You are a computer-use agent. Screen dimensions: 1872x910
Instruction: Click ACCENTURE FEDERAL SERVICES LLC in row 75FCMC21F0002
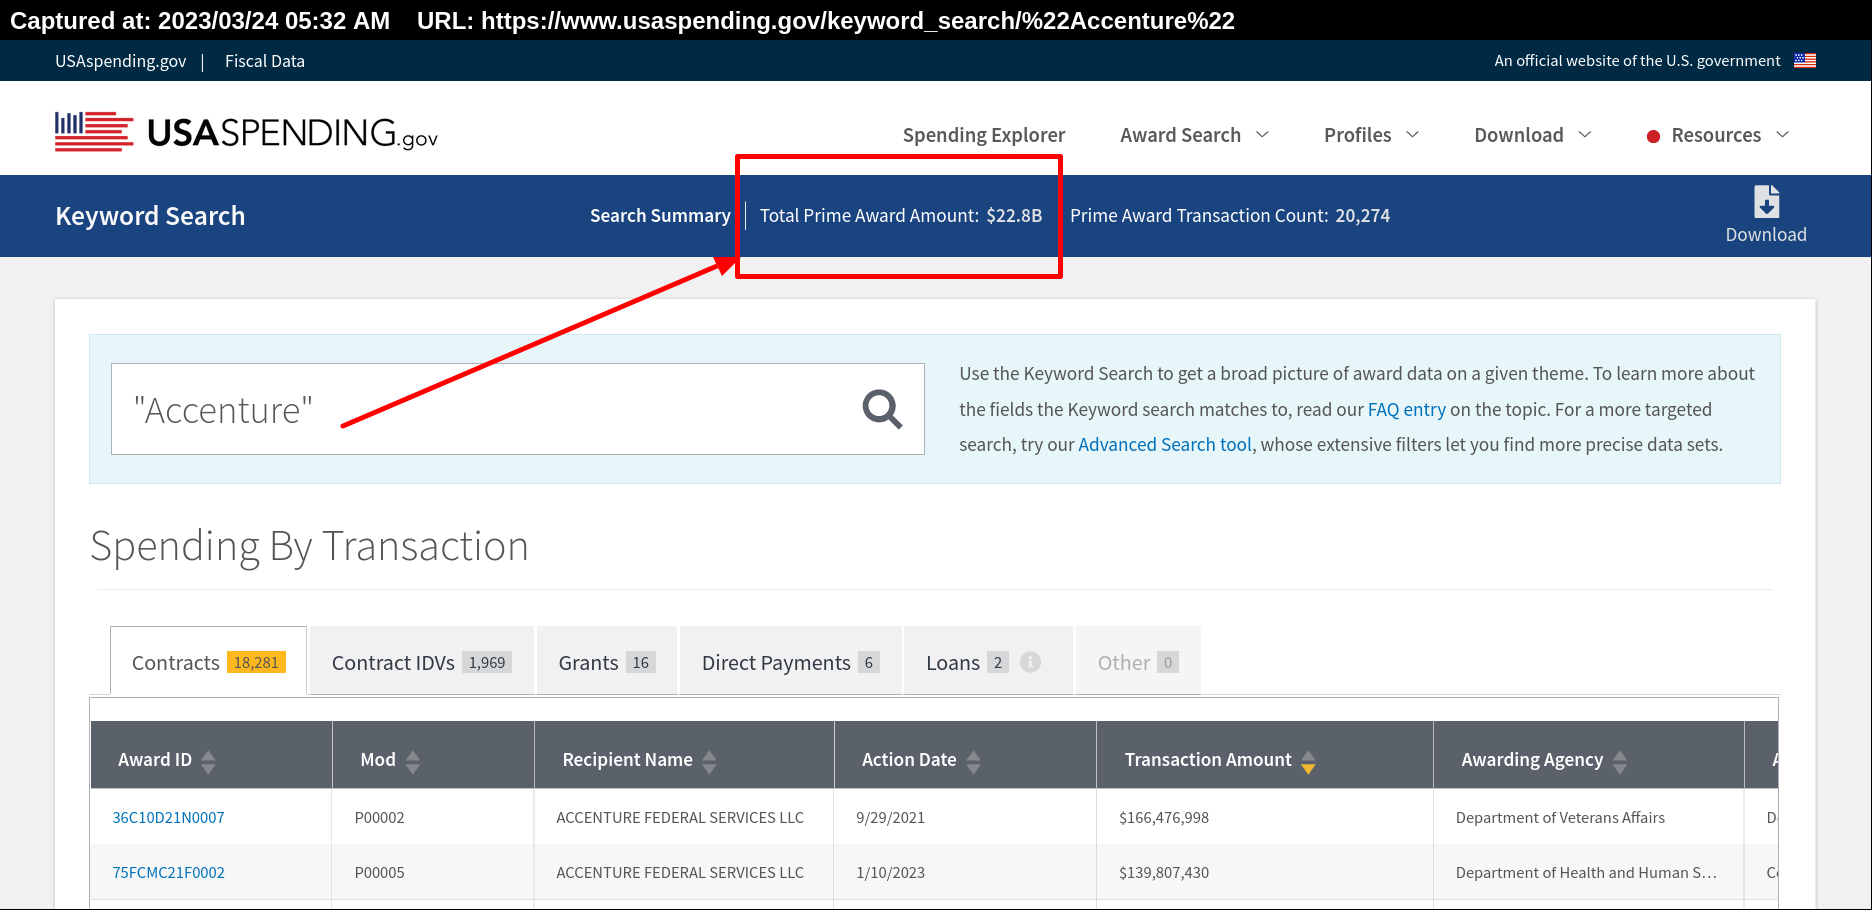[680, 872]
